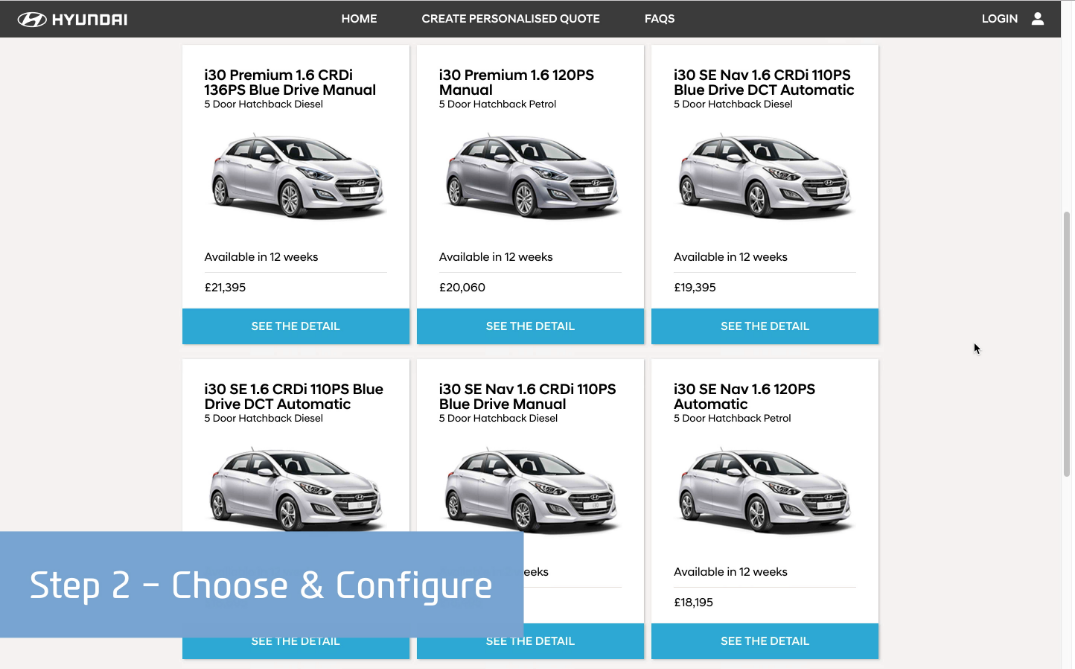Go to the FAQs page
This screenshot has width=1075, height=669.
tap(659, 19)
